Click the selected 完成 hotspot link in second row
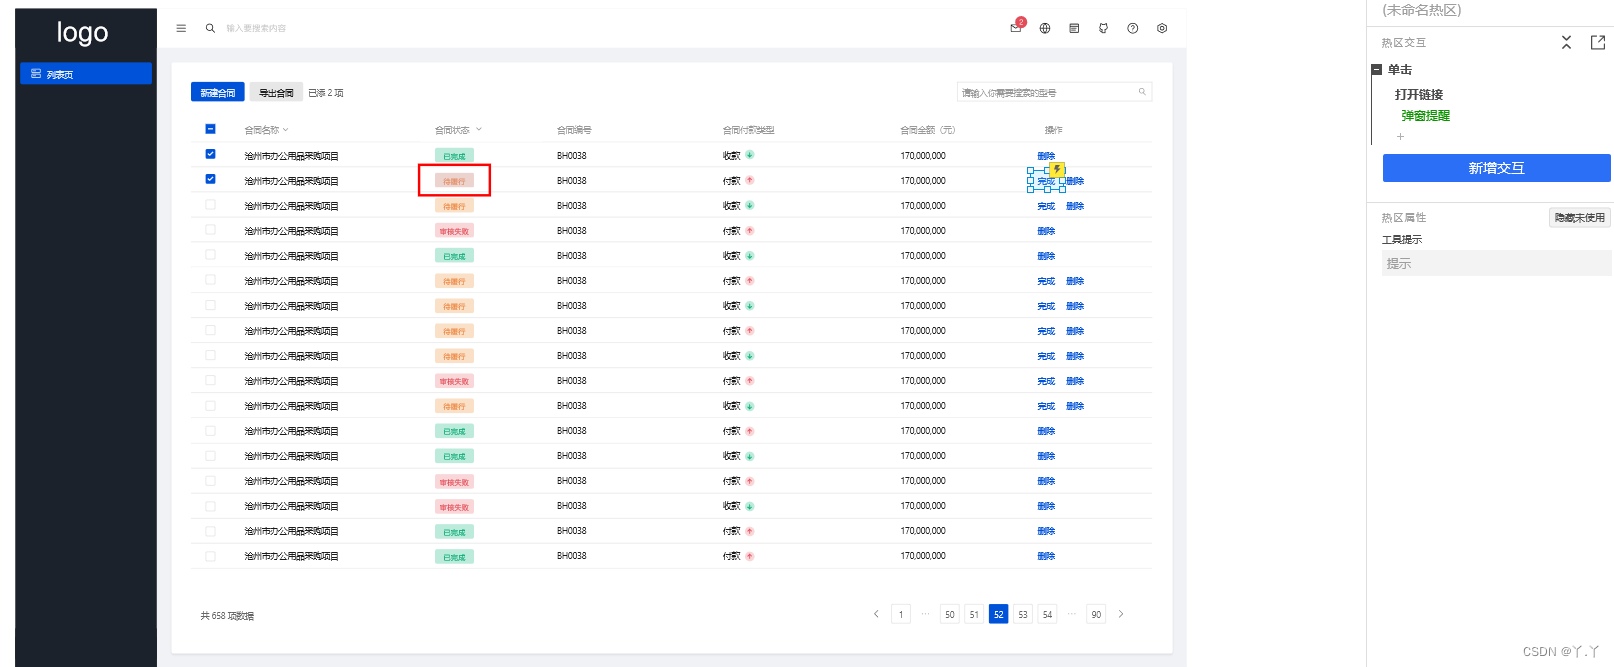Screen dimensions: 1614x667 1046,181
